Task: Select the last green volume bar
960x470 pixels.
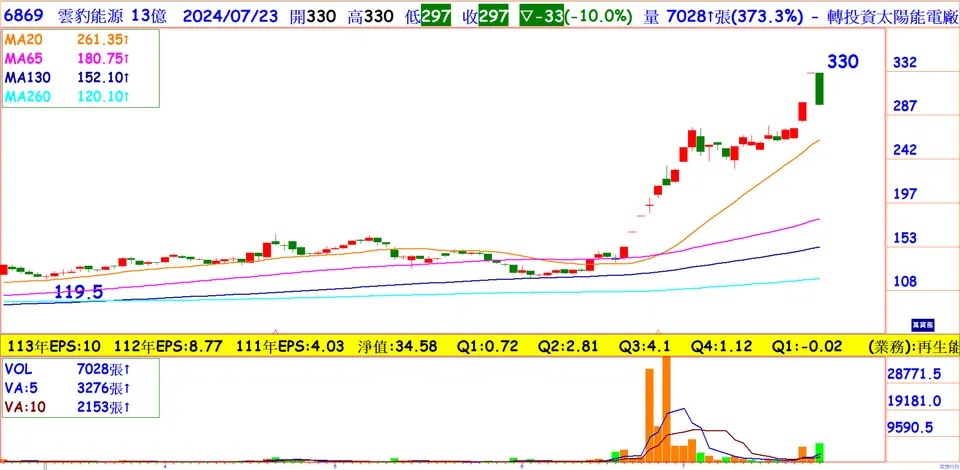Action: pos(819,452)
